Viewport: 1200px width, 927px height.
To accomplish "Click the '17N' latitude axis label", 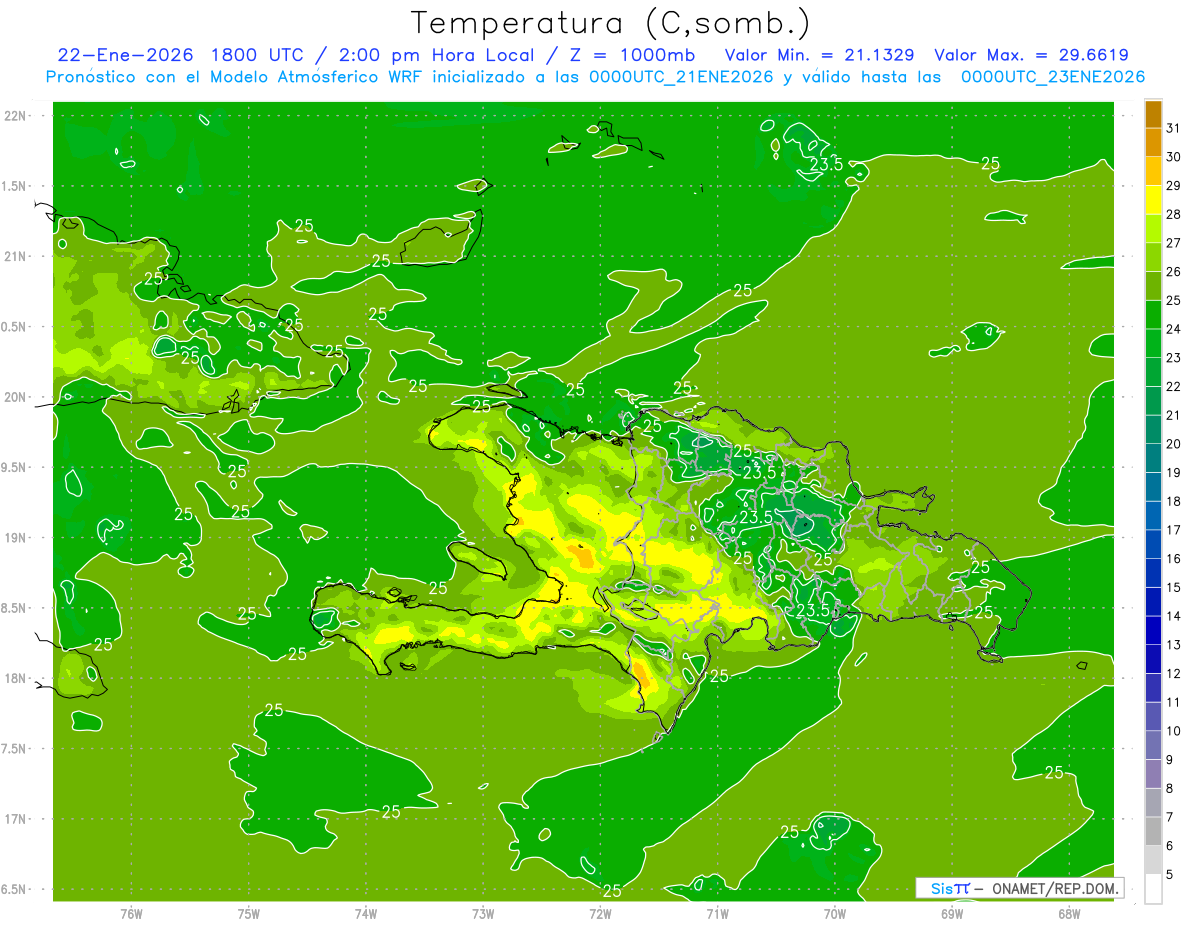I will [x=15, y=820].
